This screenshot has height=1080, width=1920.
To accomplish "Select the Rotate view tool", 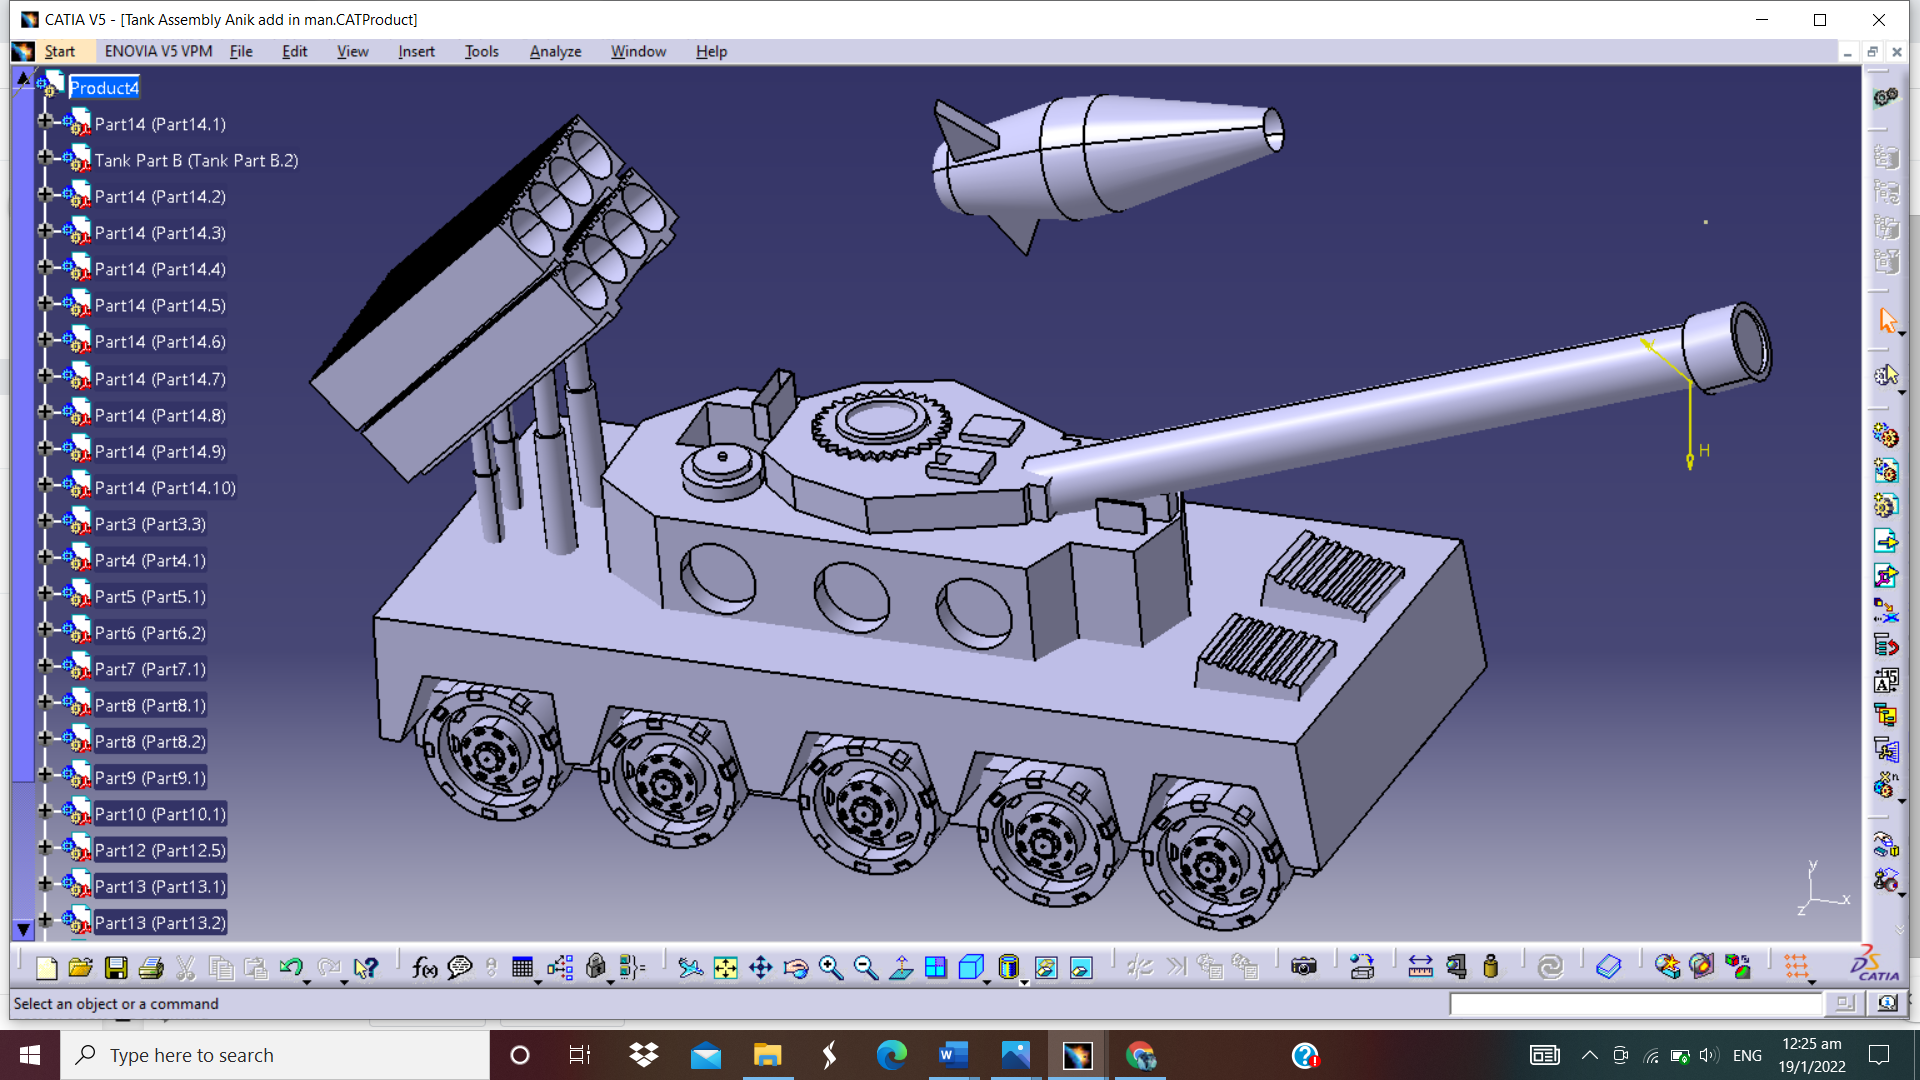I will click(x=795, y=967).
